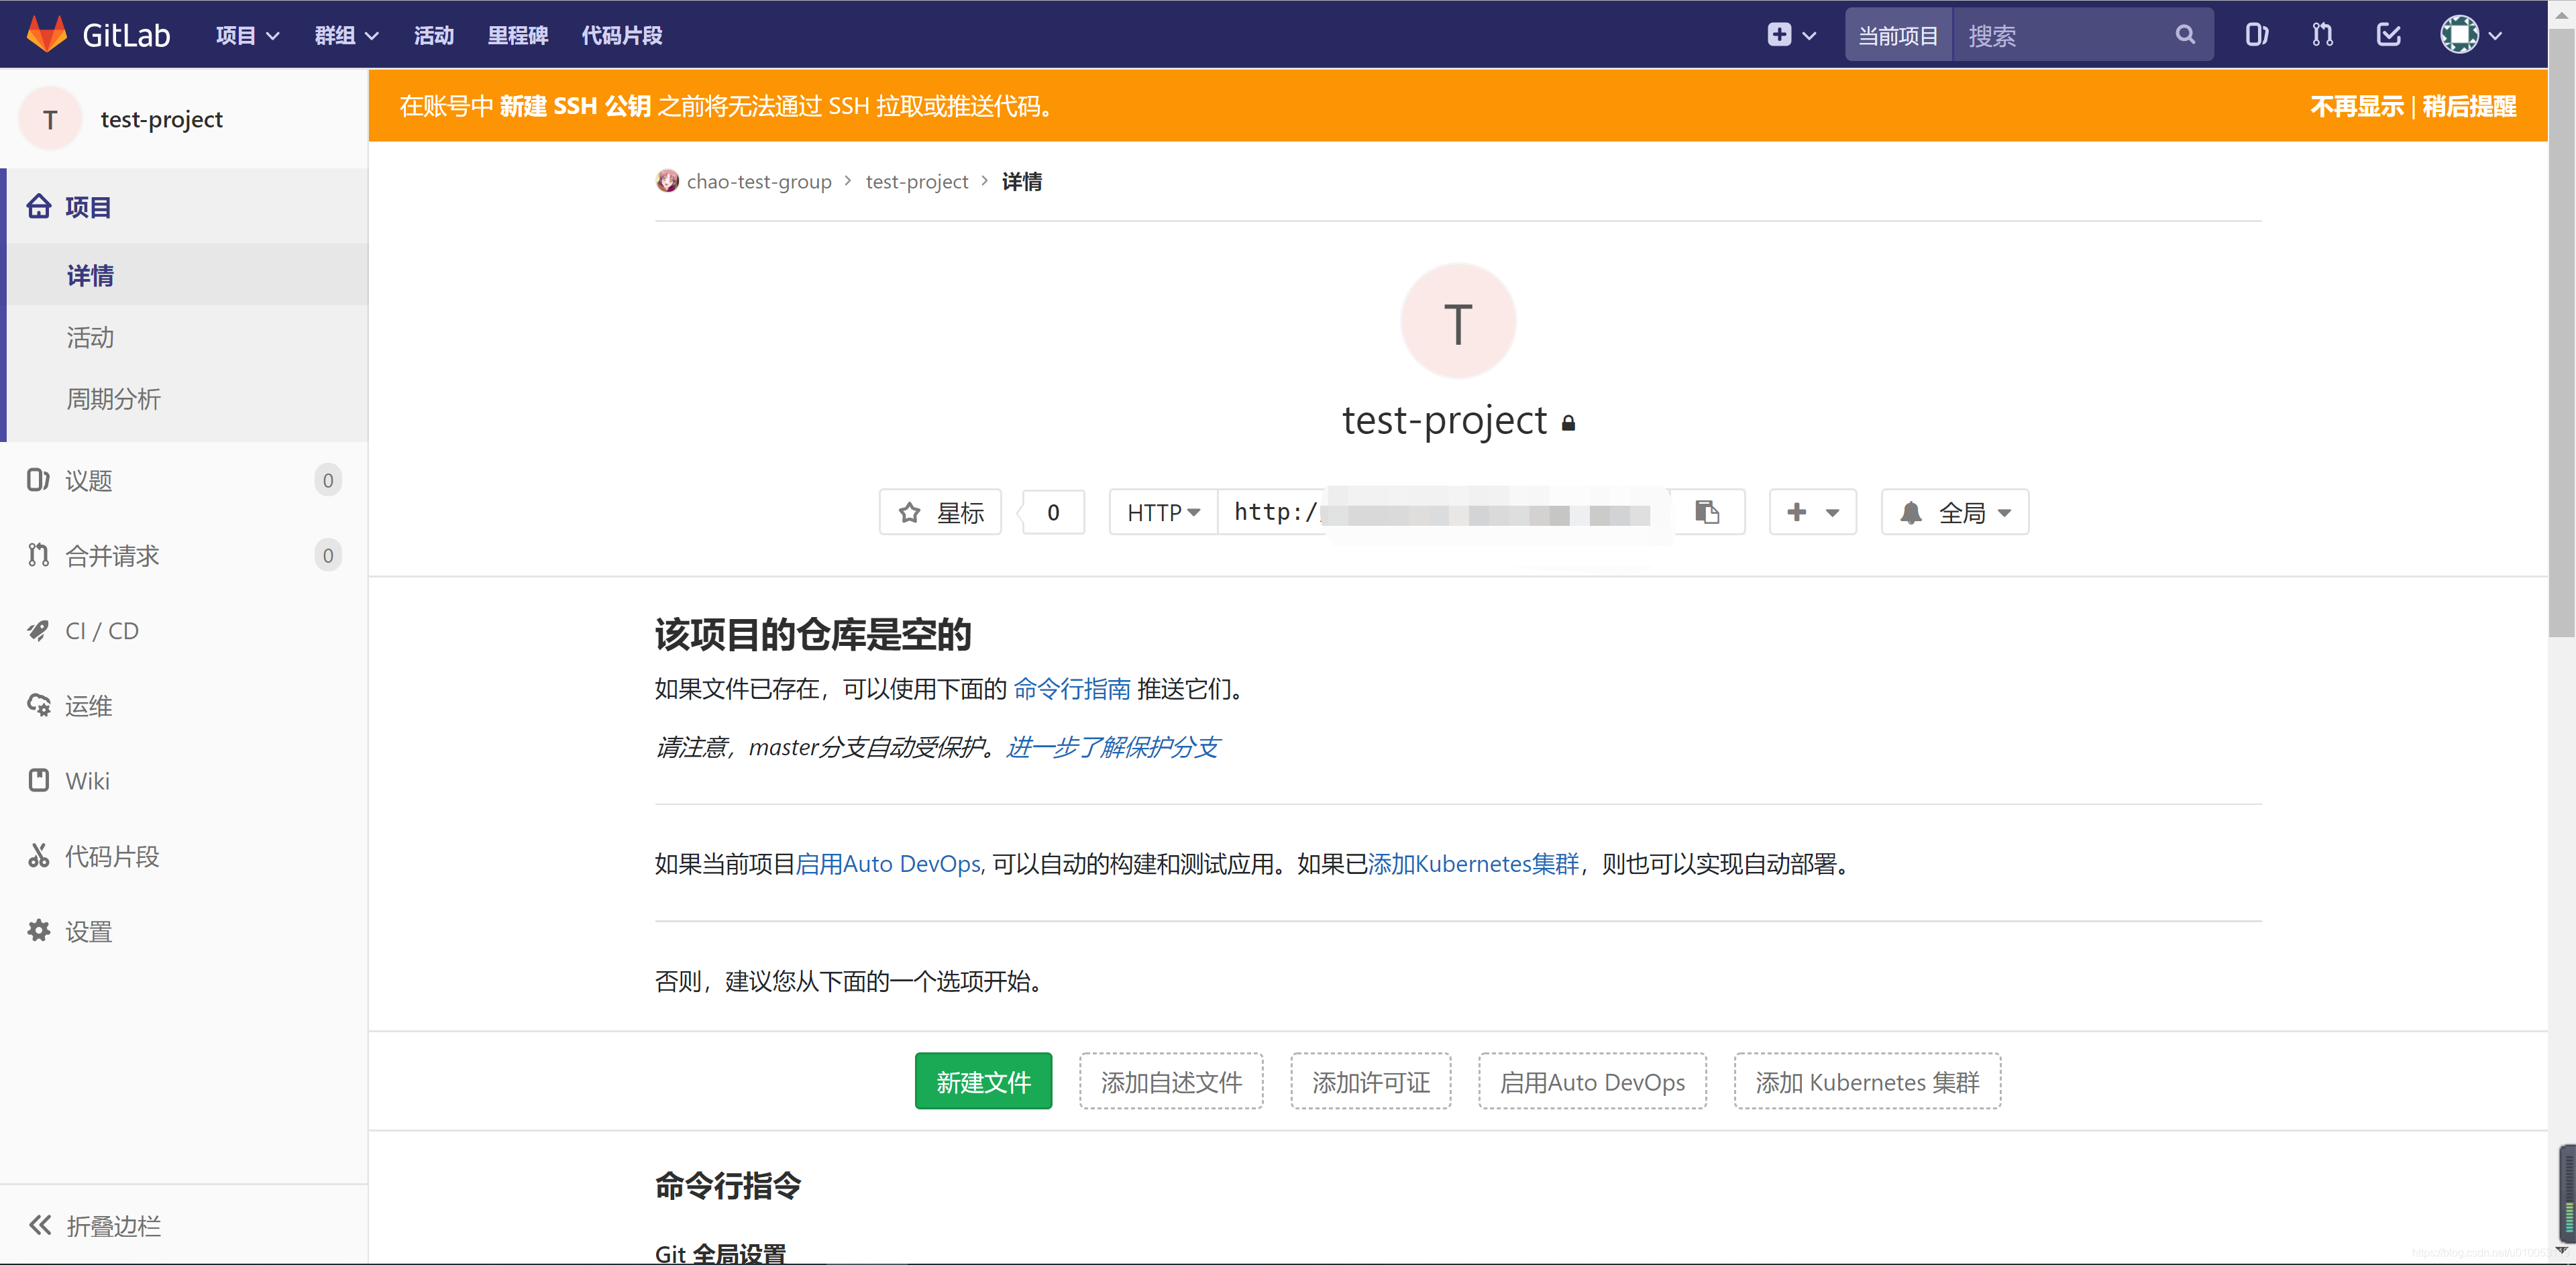The width and height of the screenshot is (2576, 1265).
Task: Click the 运维 operations icon in sidebar
Action: point(38,705)
